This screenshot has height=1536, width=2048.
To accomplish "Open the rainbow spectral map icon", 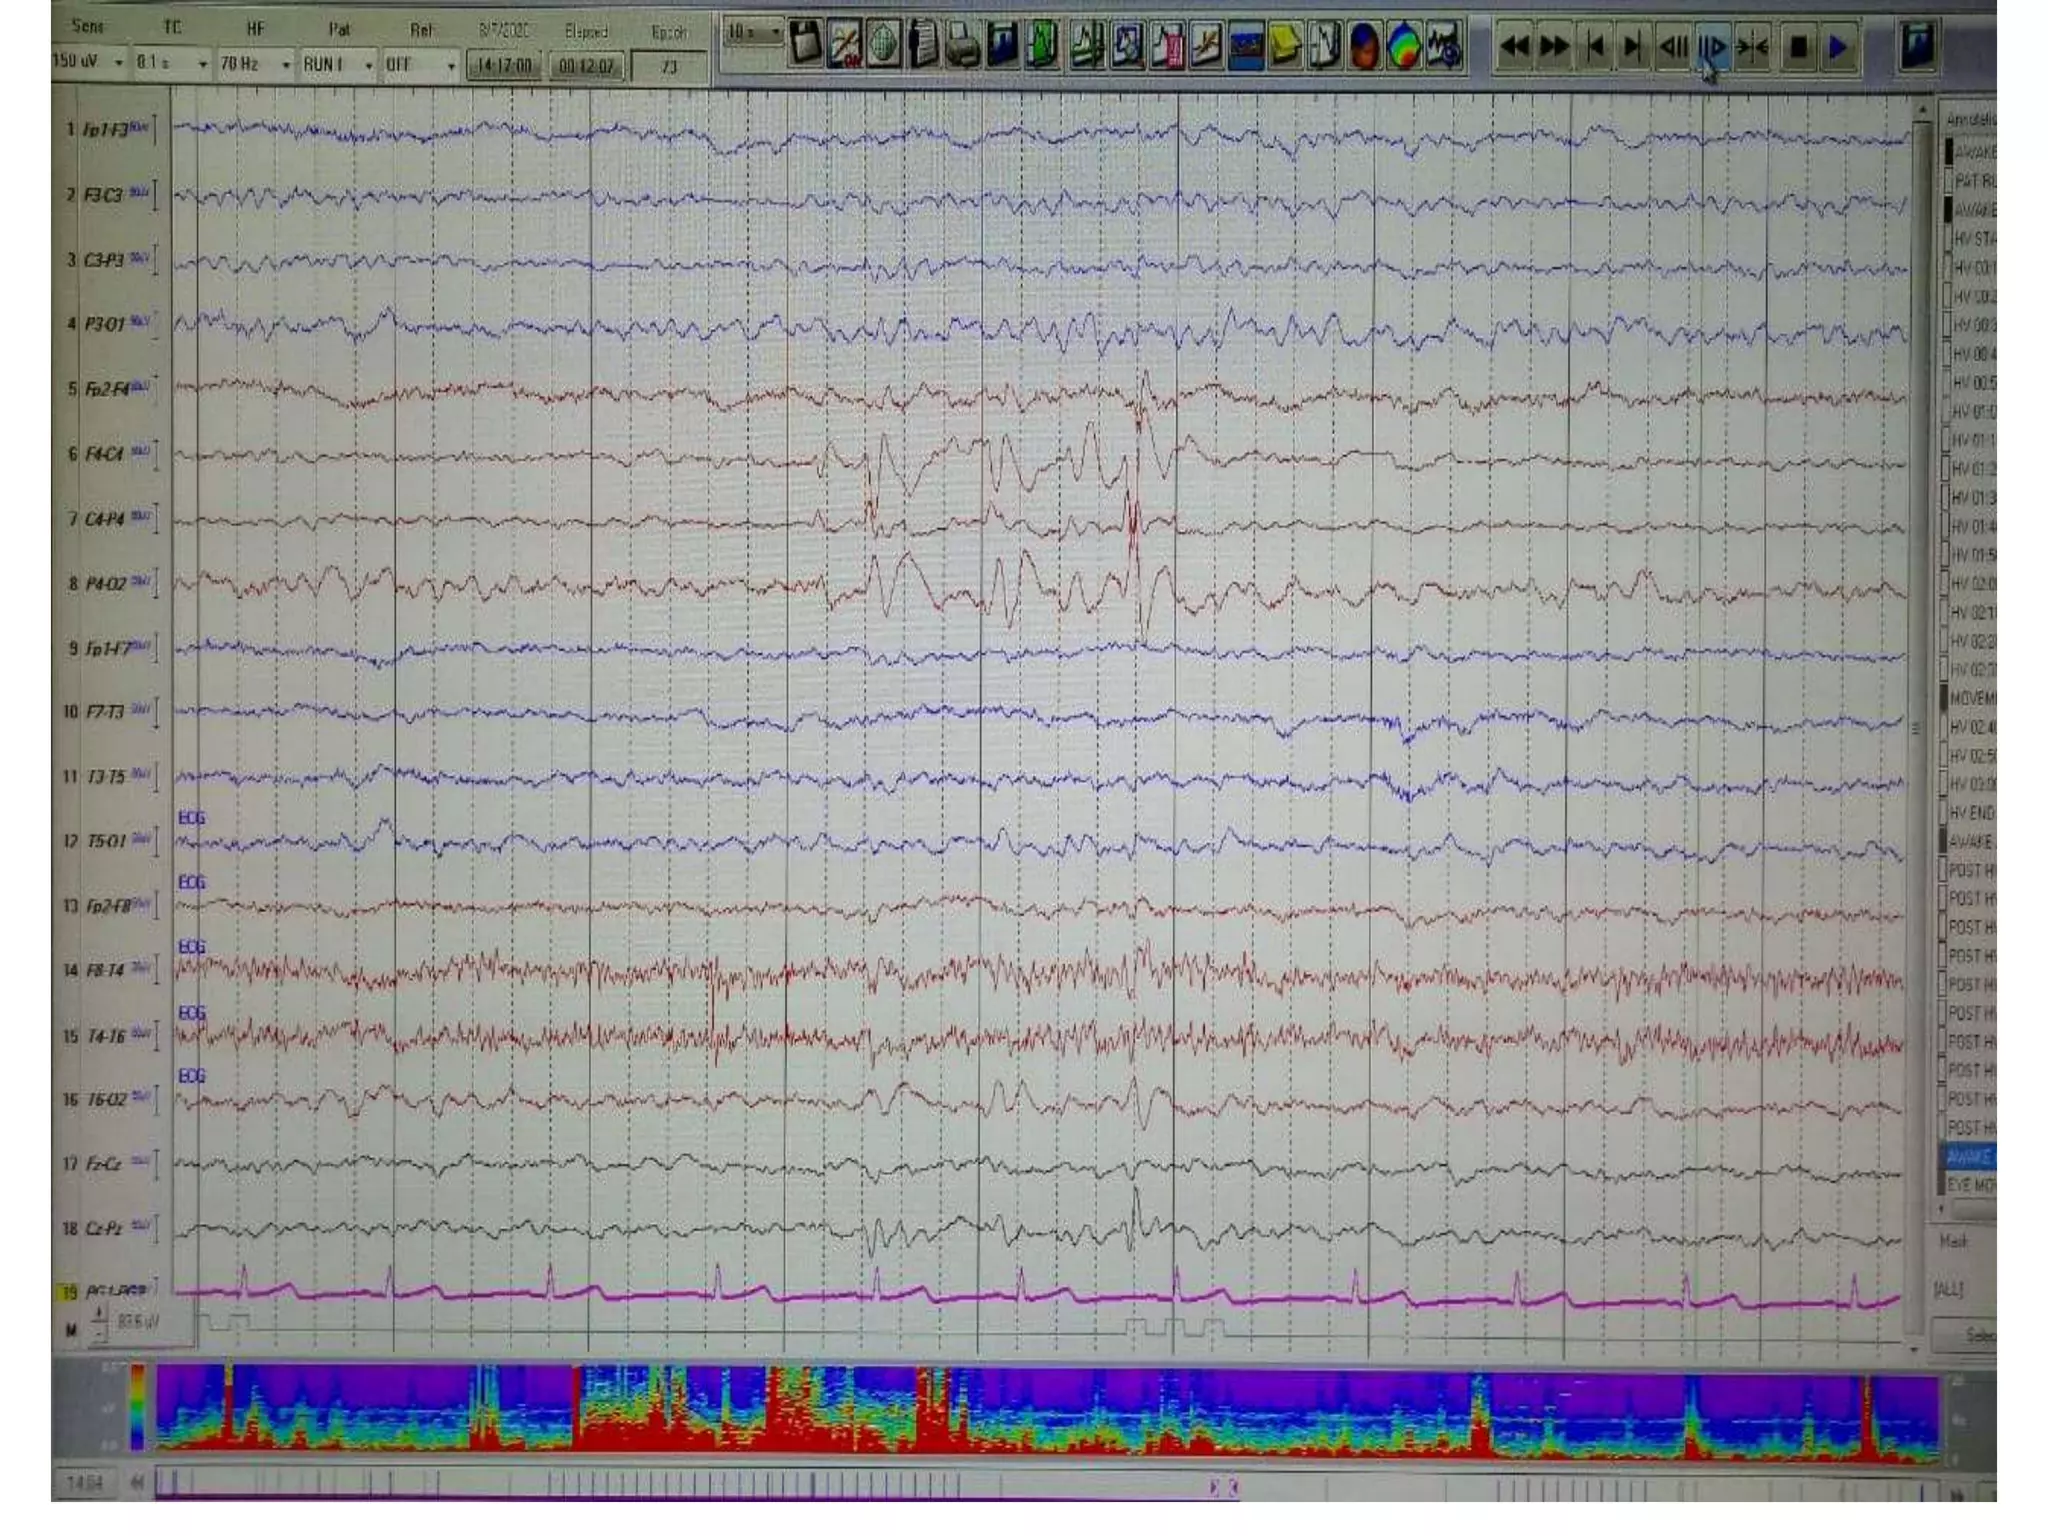I will 1405,46.
